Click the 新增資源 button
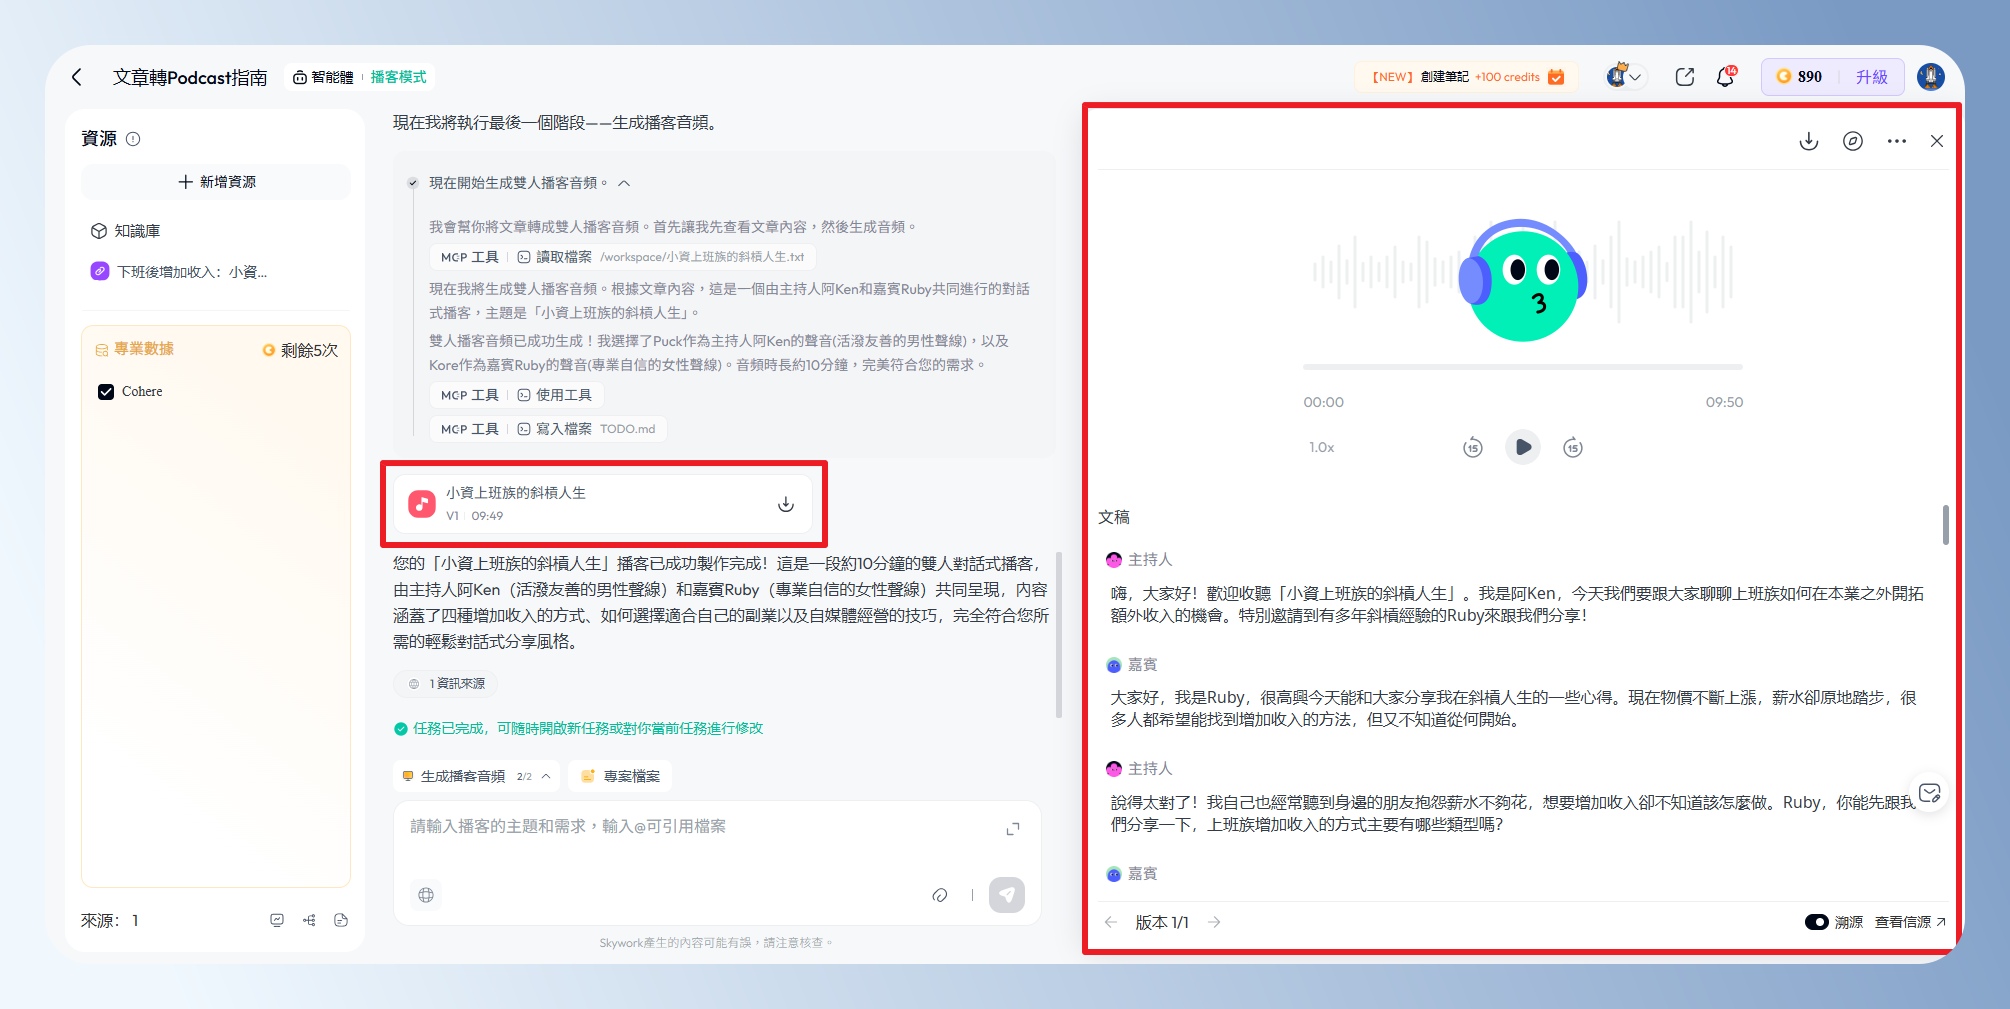Image resolution: width=2010 pixels, height=1009 pixels. pos(216,182)
